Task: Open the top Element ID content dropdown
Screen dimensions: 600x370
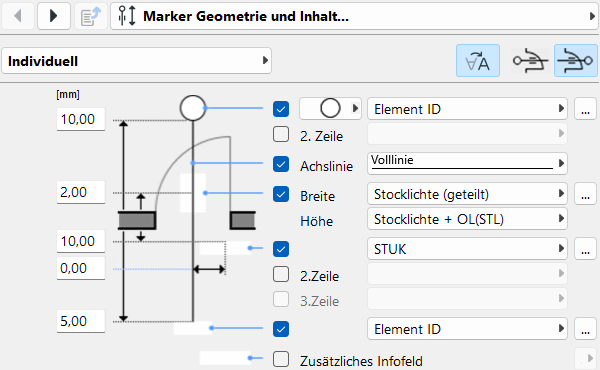Action: (x=467, y=109)
